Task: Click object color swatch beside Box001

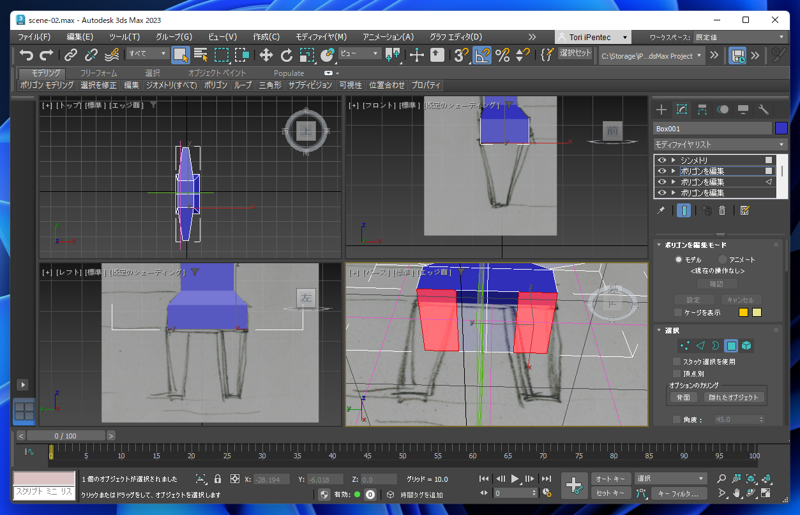Action: (781, 129)
